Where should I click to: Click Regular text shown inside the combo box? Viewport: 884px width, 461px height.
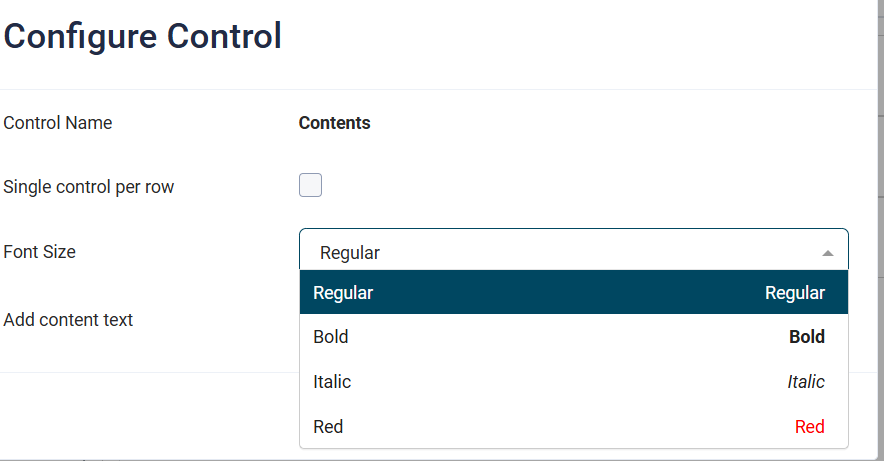click(350, 253)
